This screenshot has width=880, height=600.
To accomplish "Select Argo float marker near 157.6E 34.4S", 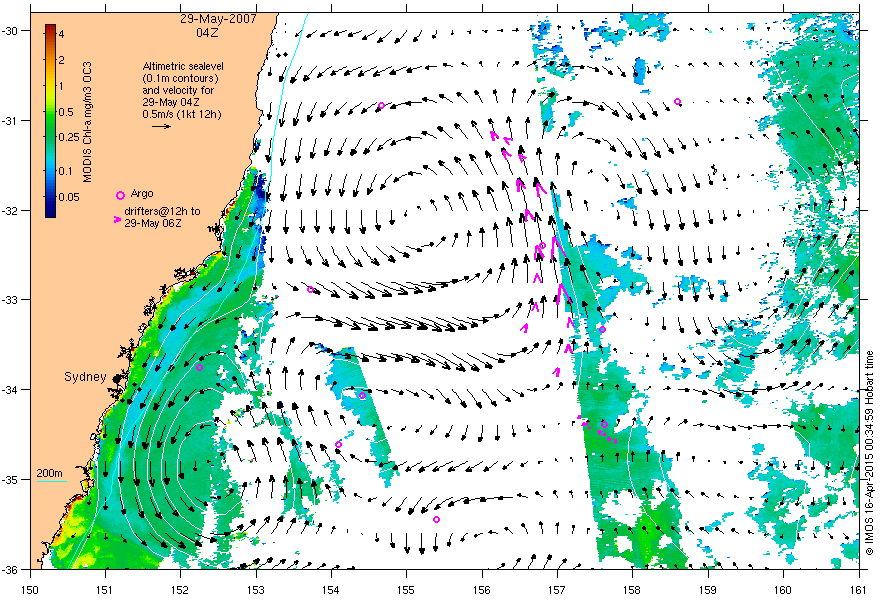I will 604,424.
